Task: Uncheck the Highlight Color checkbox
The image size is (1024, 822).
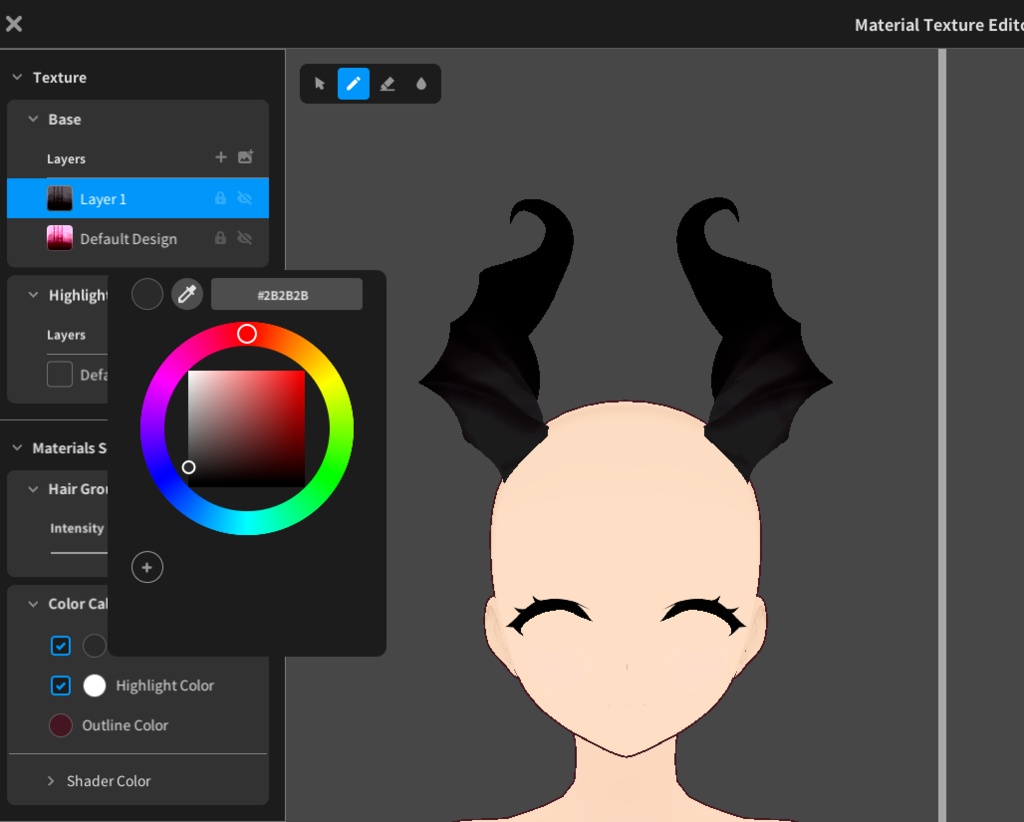Action: (60, 685)
